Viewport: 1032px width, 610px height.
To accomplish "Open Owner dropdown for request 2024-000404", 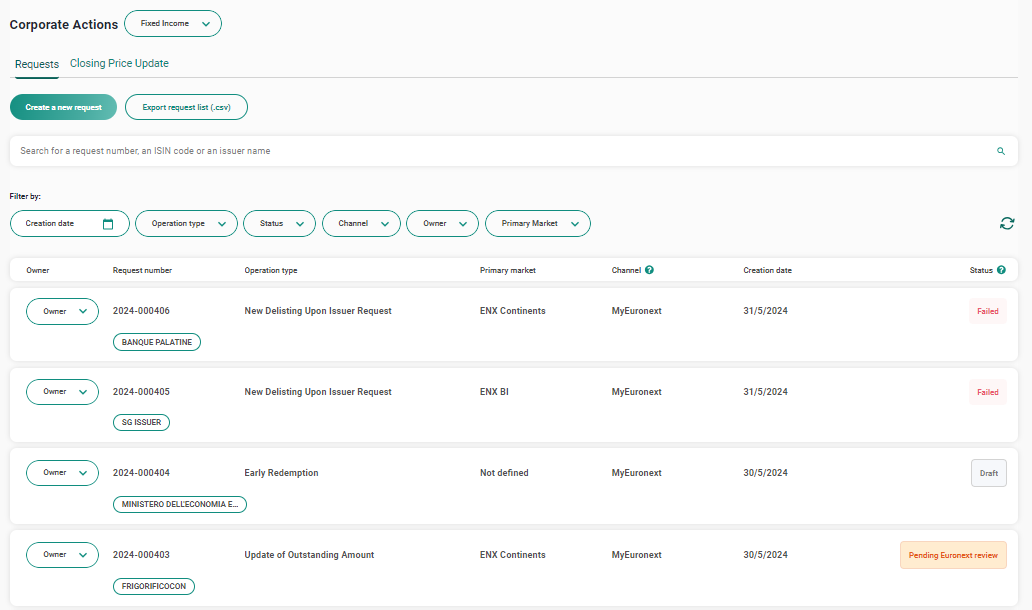I will [x=63, y=473].
